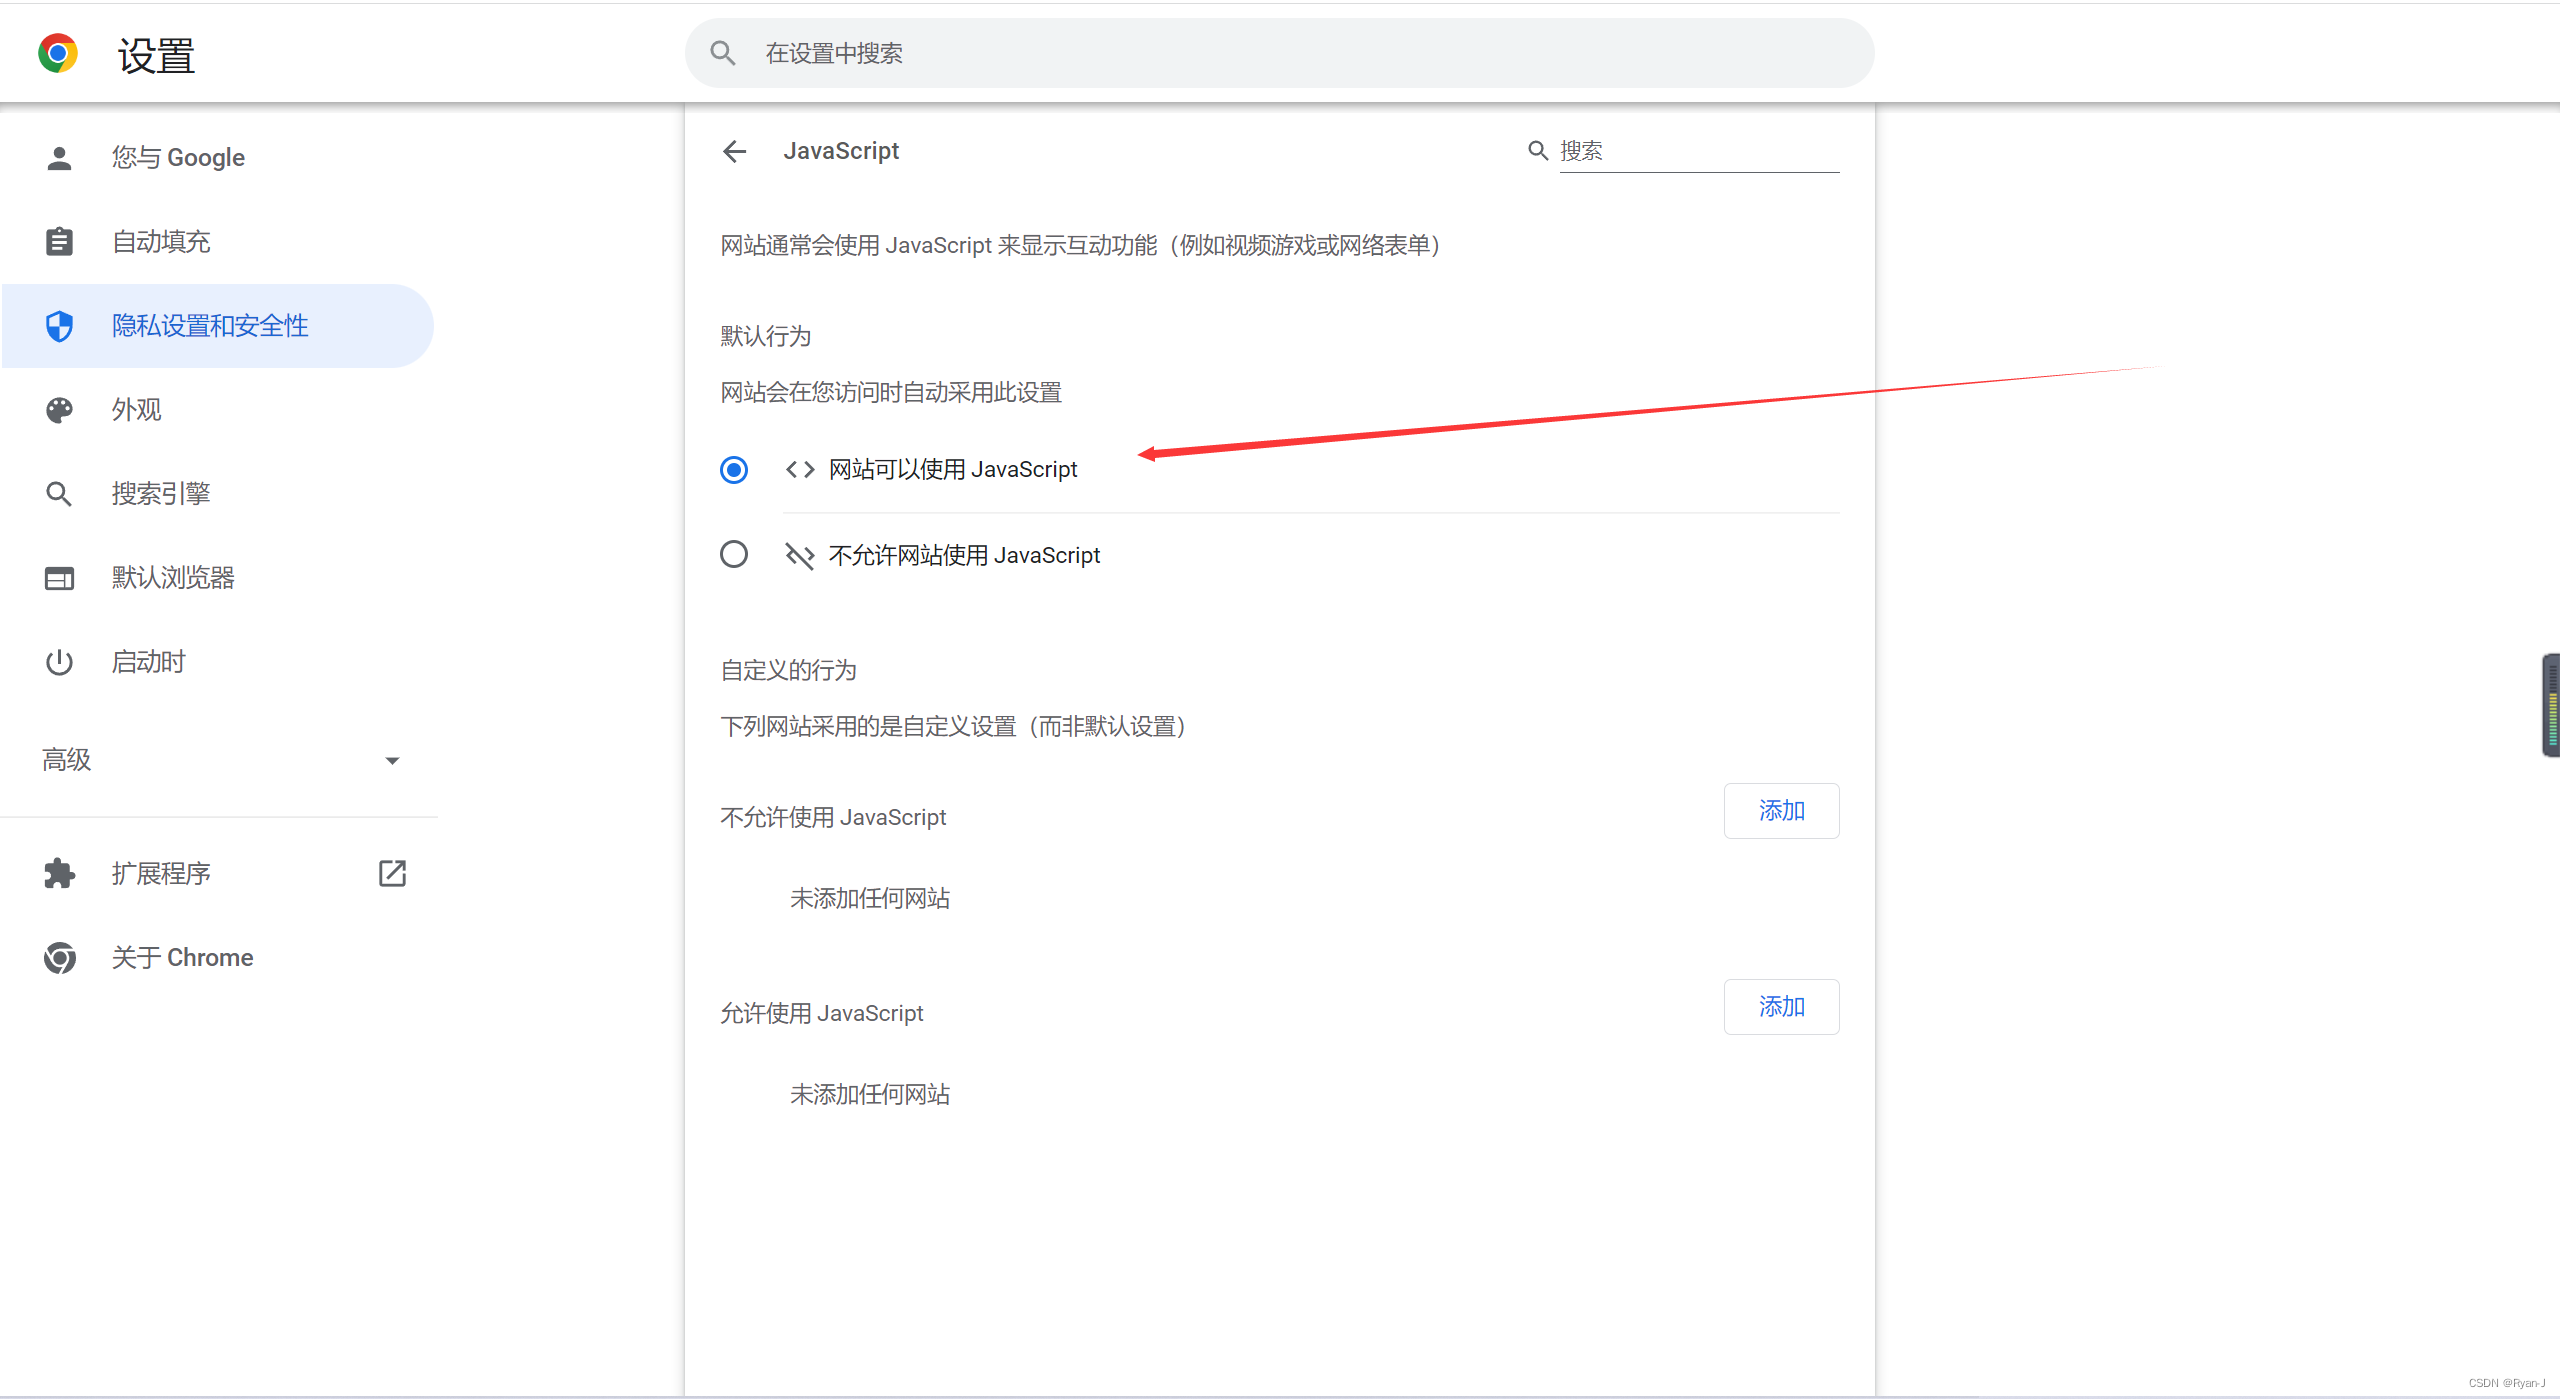Viewport: 2560px width, 1399px height.
Task: Click the magnifier icon in the main settings search bar
Action: 723,53
